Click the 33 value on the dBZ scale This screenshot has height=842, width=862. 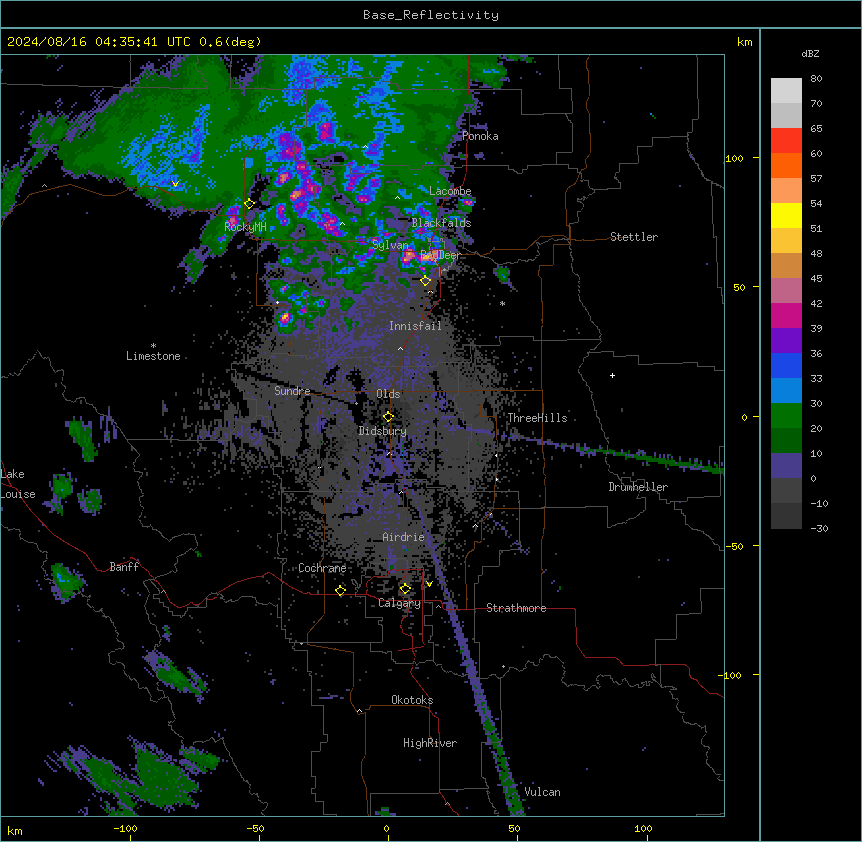(x=816, y=379)
